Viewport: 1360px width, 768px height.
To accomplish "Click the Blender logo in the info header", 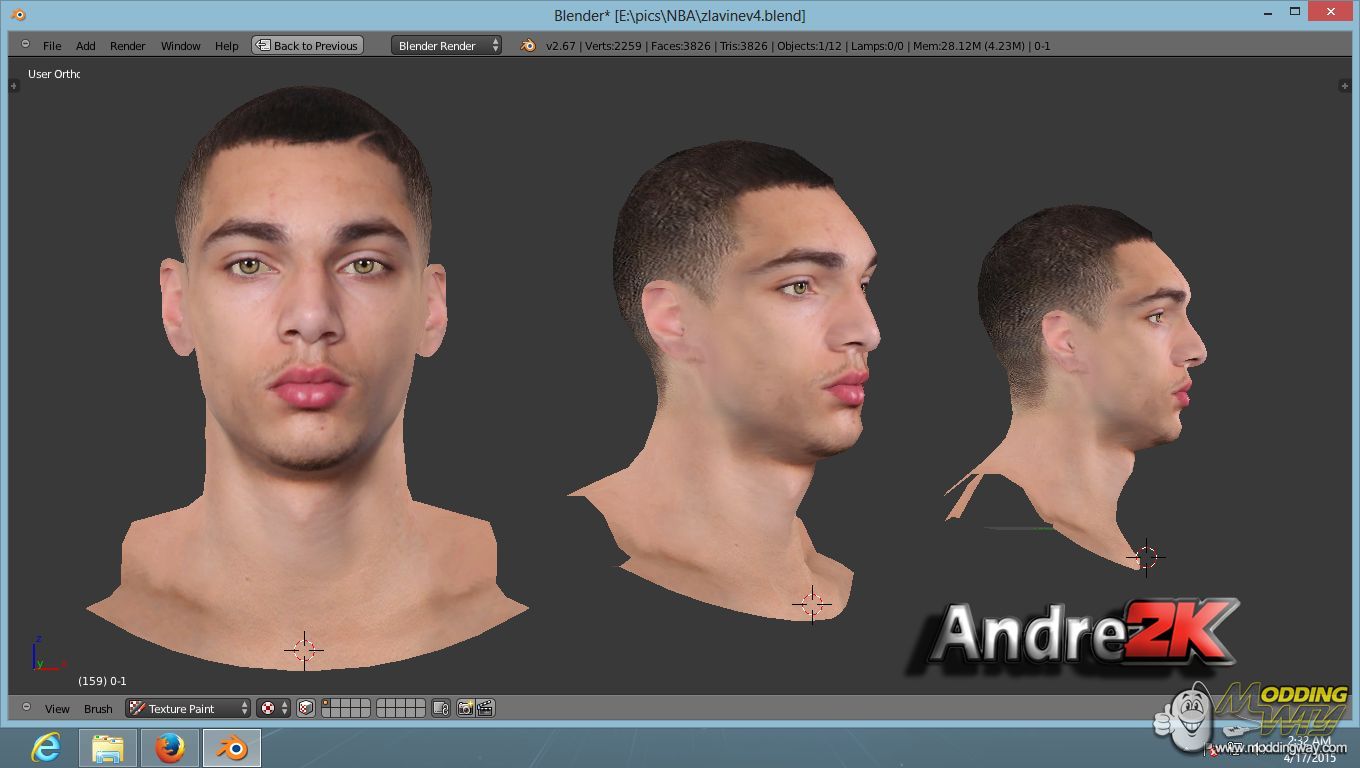I will (x=528, y=46).
